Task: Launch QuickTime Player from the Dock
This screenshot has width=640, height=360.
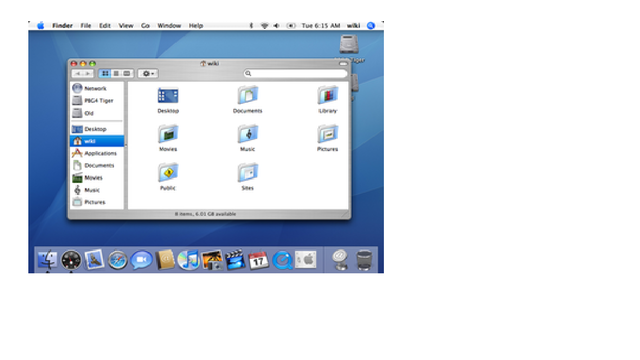Action: pos(282,260)
